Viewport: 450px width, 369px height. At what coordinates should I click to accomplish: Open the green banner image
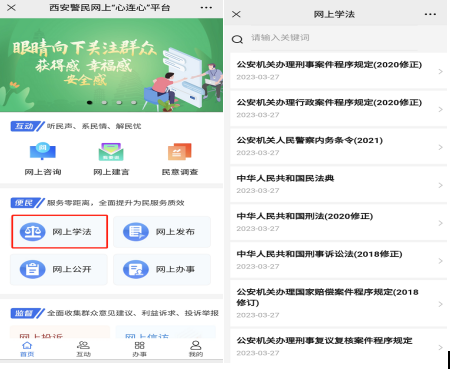tap(111, 65)
